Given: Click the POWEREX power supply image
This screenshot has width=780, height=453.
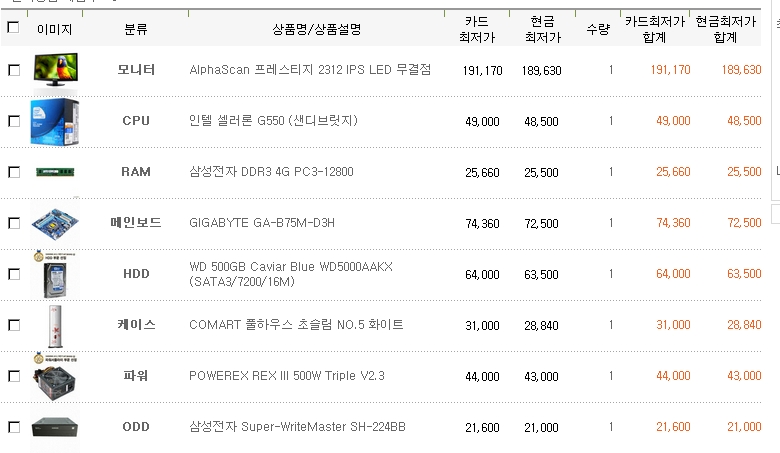Looking at the screenshot, I should coord(55,376).
